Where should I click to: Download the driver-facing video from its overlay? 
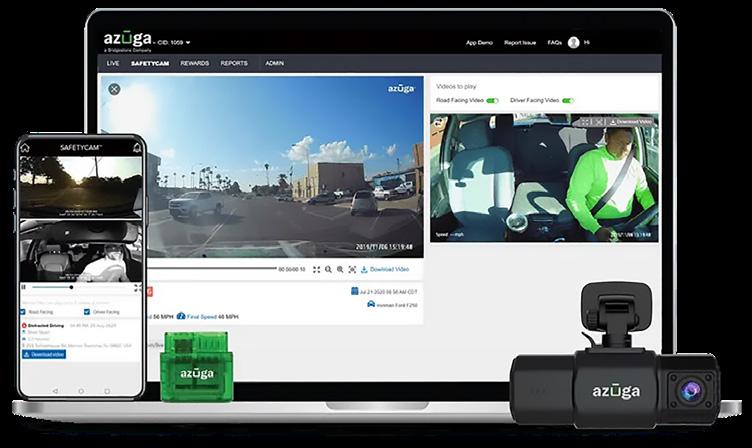(x=631, y=122)
